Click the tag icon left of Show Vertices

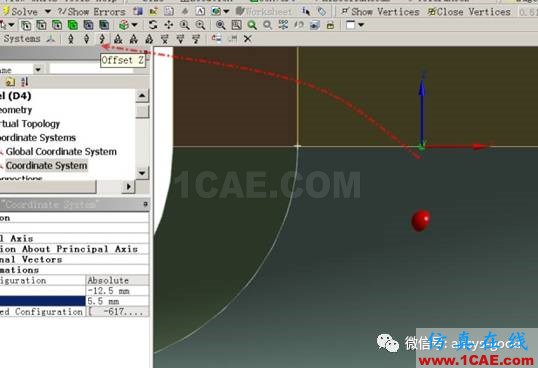[321, 12]
